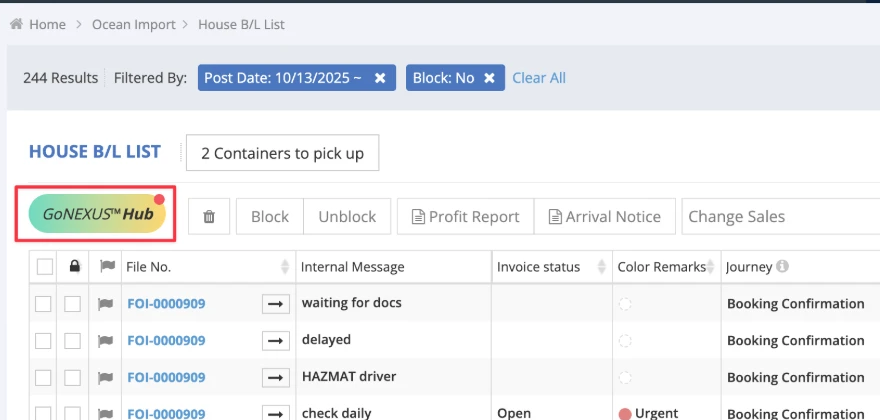
Task: Click the Home icon in the breadcrumb
Action: coord(16,24)
